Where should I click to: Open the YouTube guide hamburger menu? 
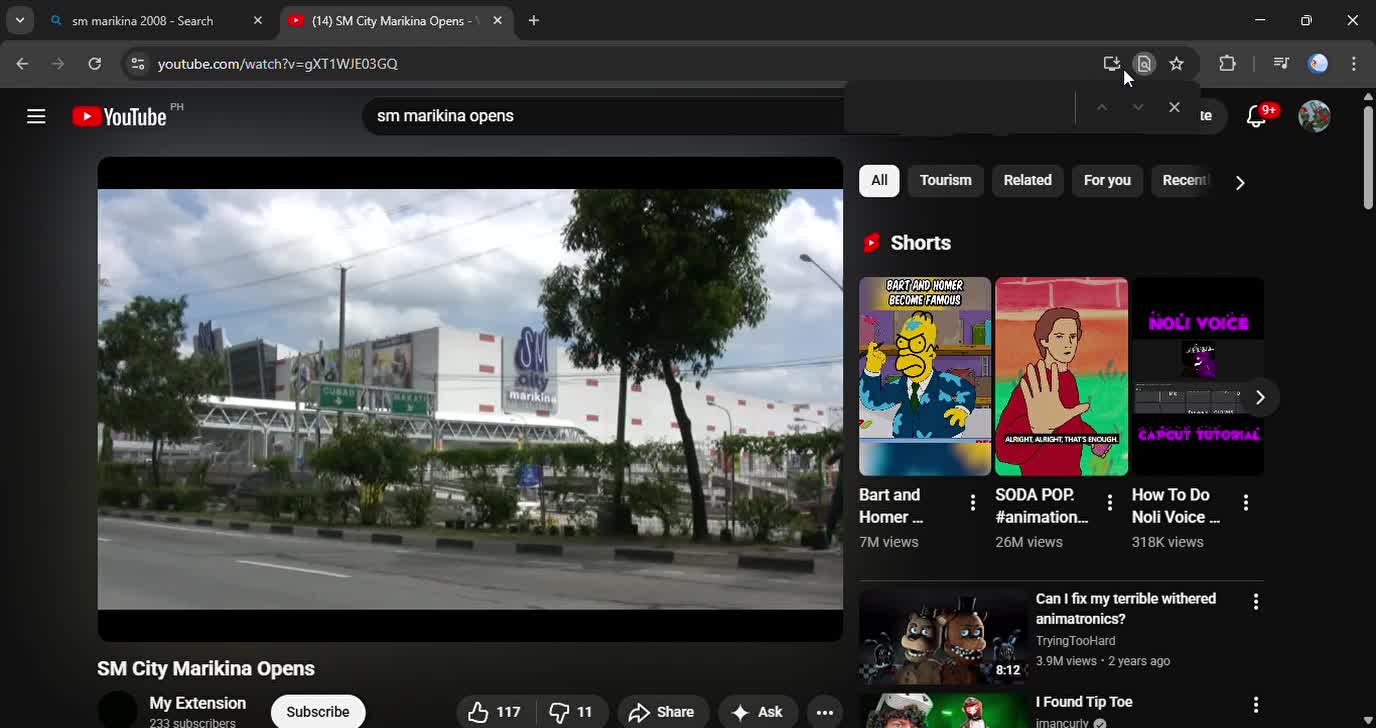click(x=36, y=116)
